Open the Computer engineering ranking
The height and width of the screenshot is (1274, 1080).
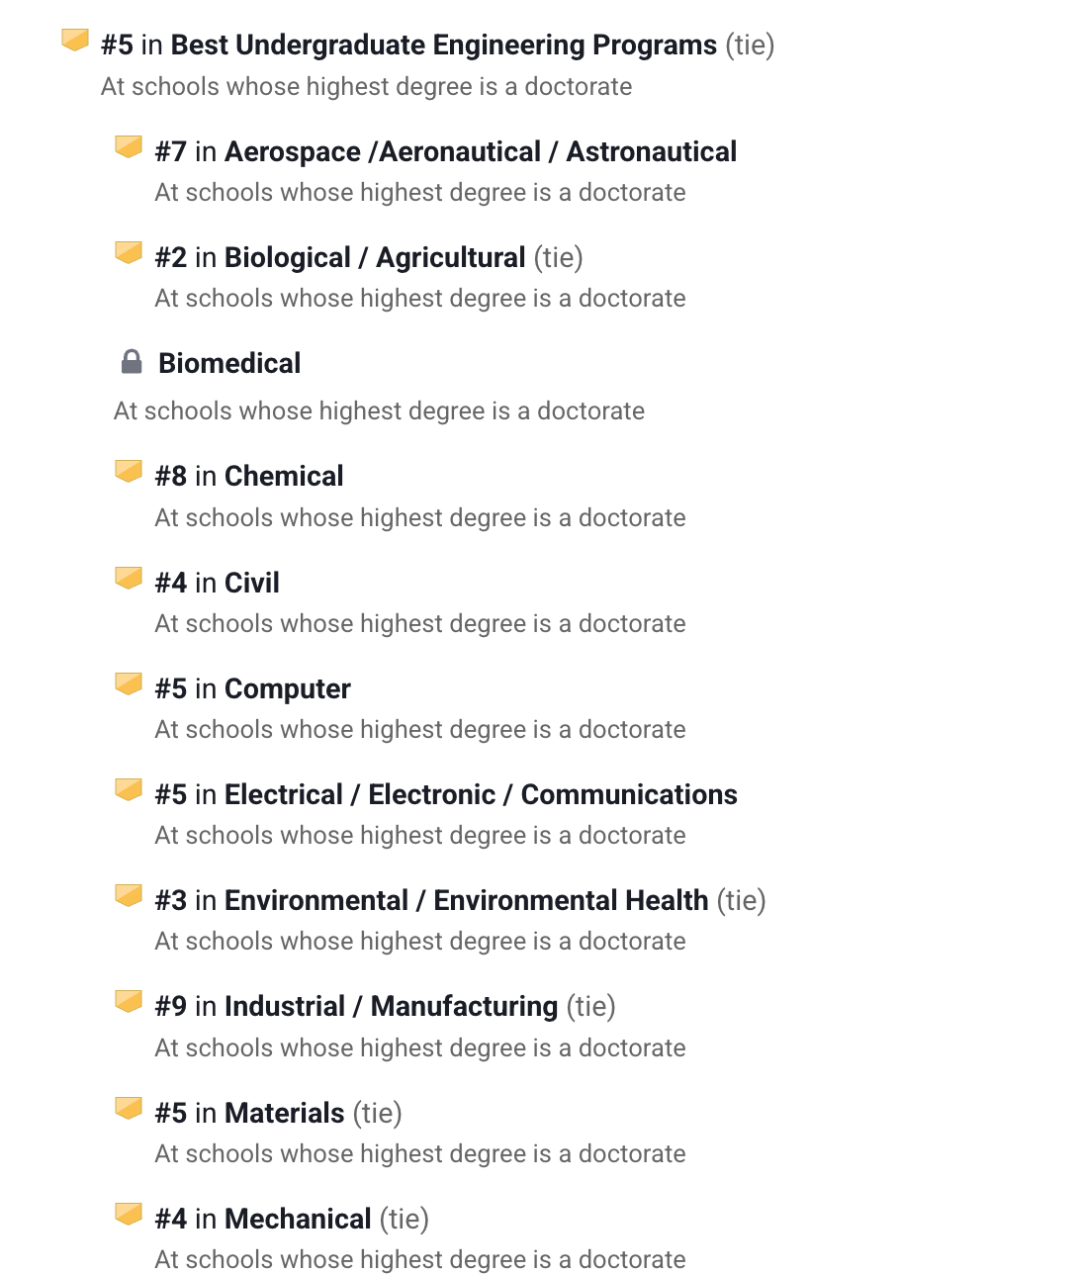288,689
